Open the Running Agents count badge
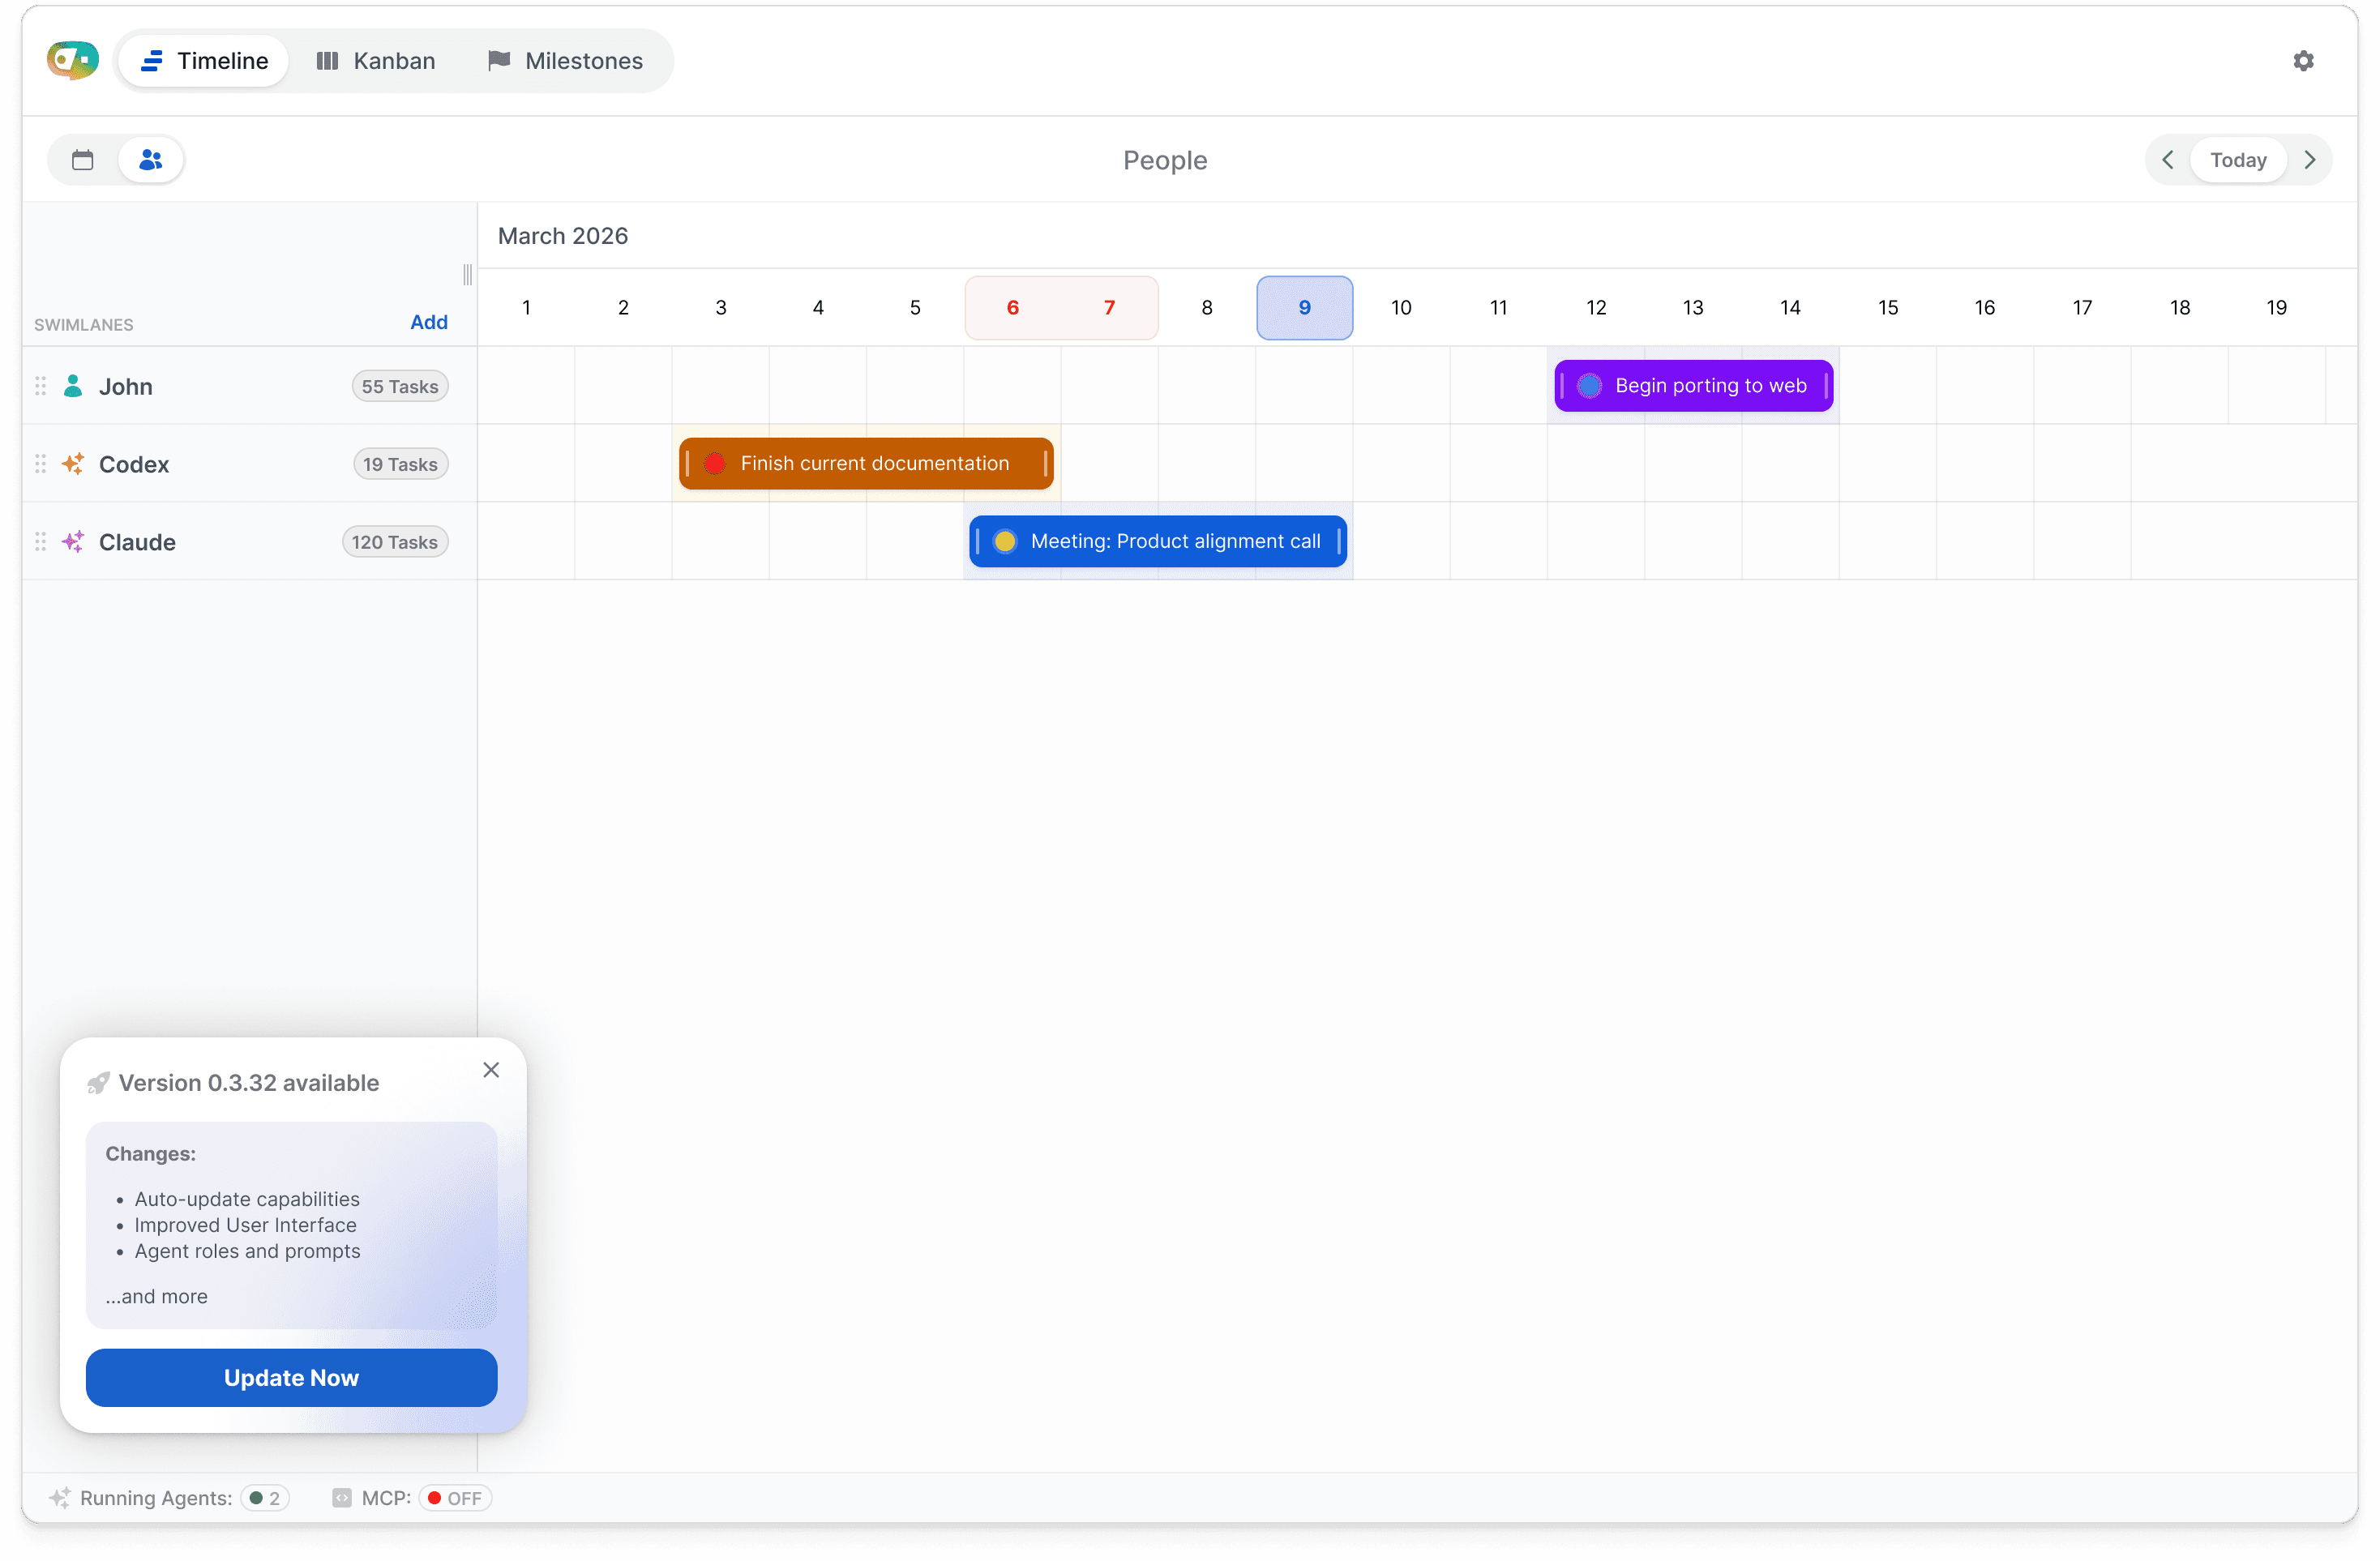Image resolution: width=2380 pixels, height=1561 pixels. pos(265,1498)
